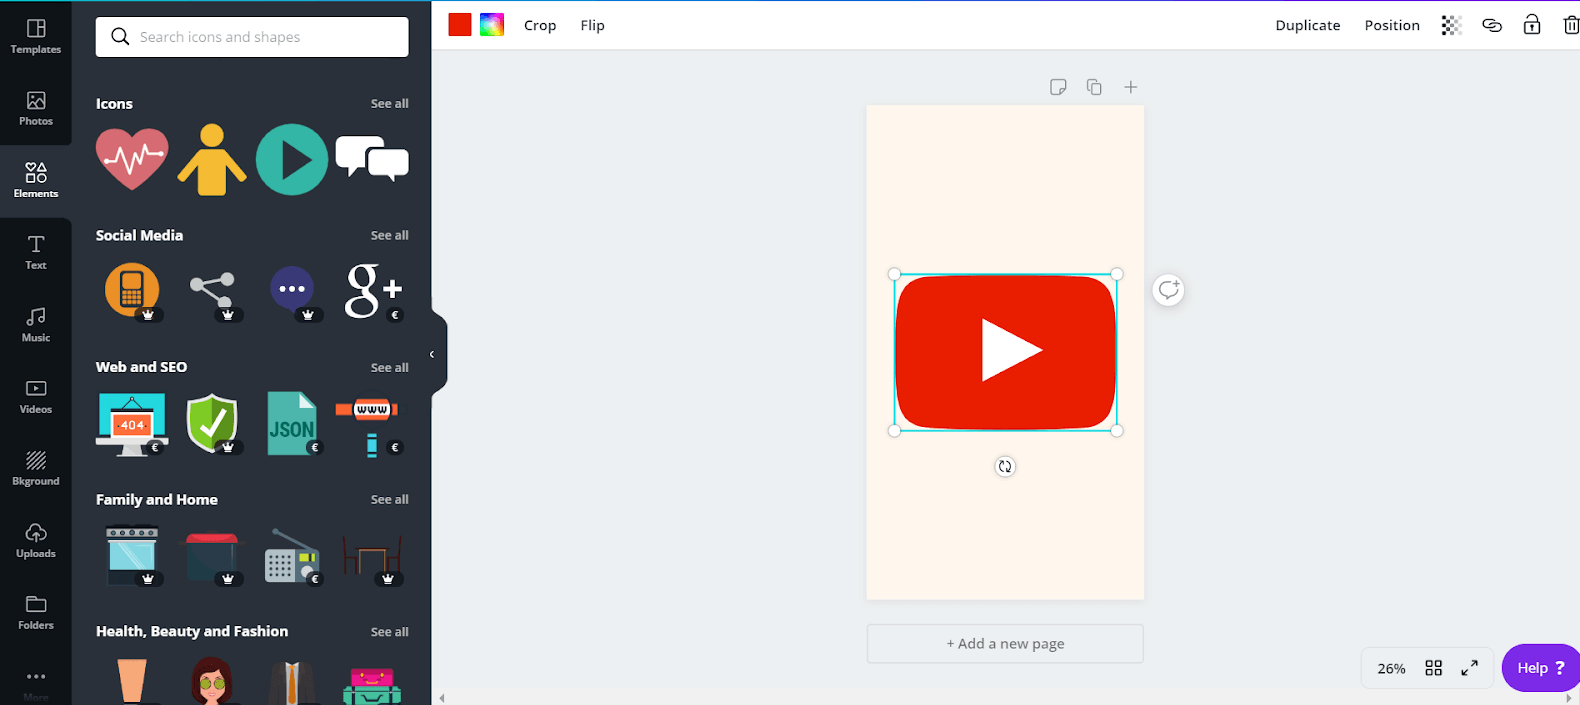This screenshot has width=1580, height=705.
Task: Open the rainbow color picker swatch
Action: click(x=492, y=25)
